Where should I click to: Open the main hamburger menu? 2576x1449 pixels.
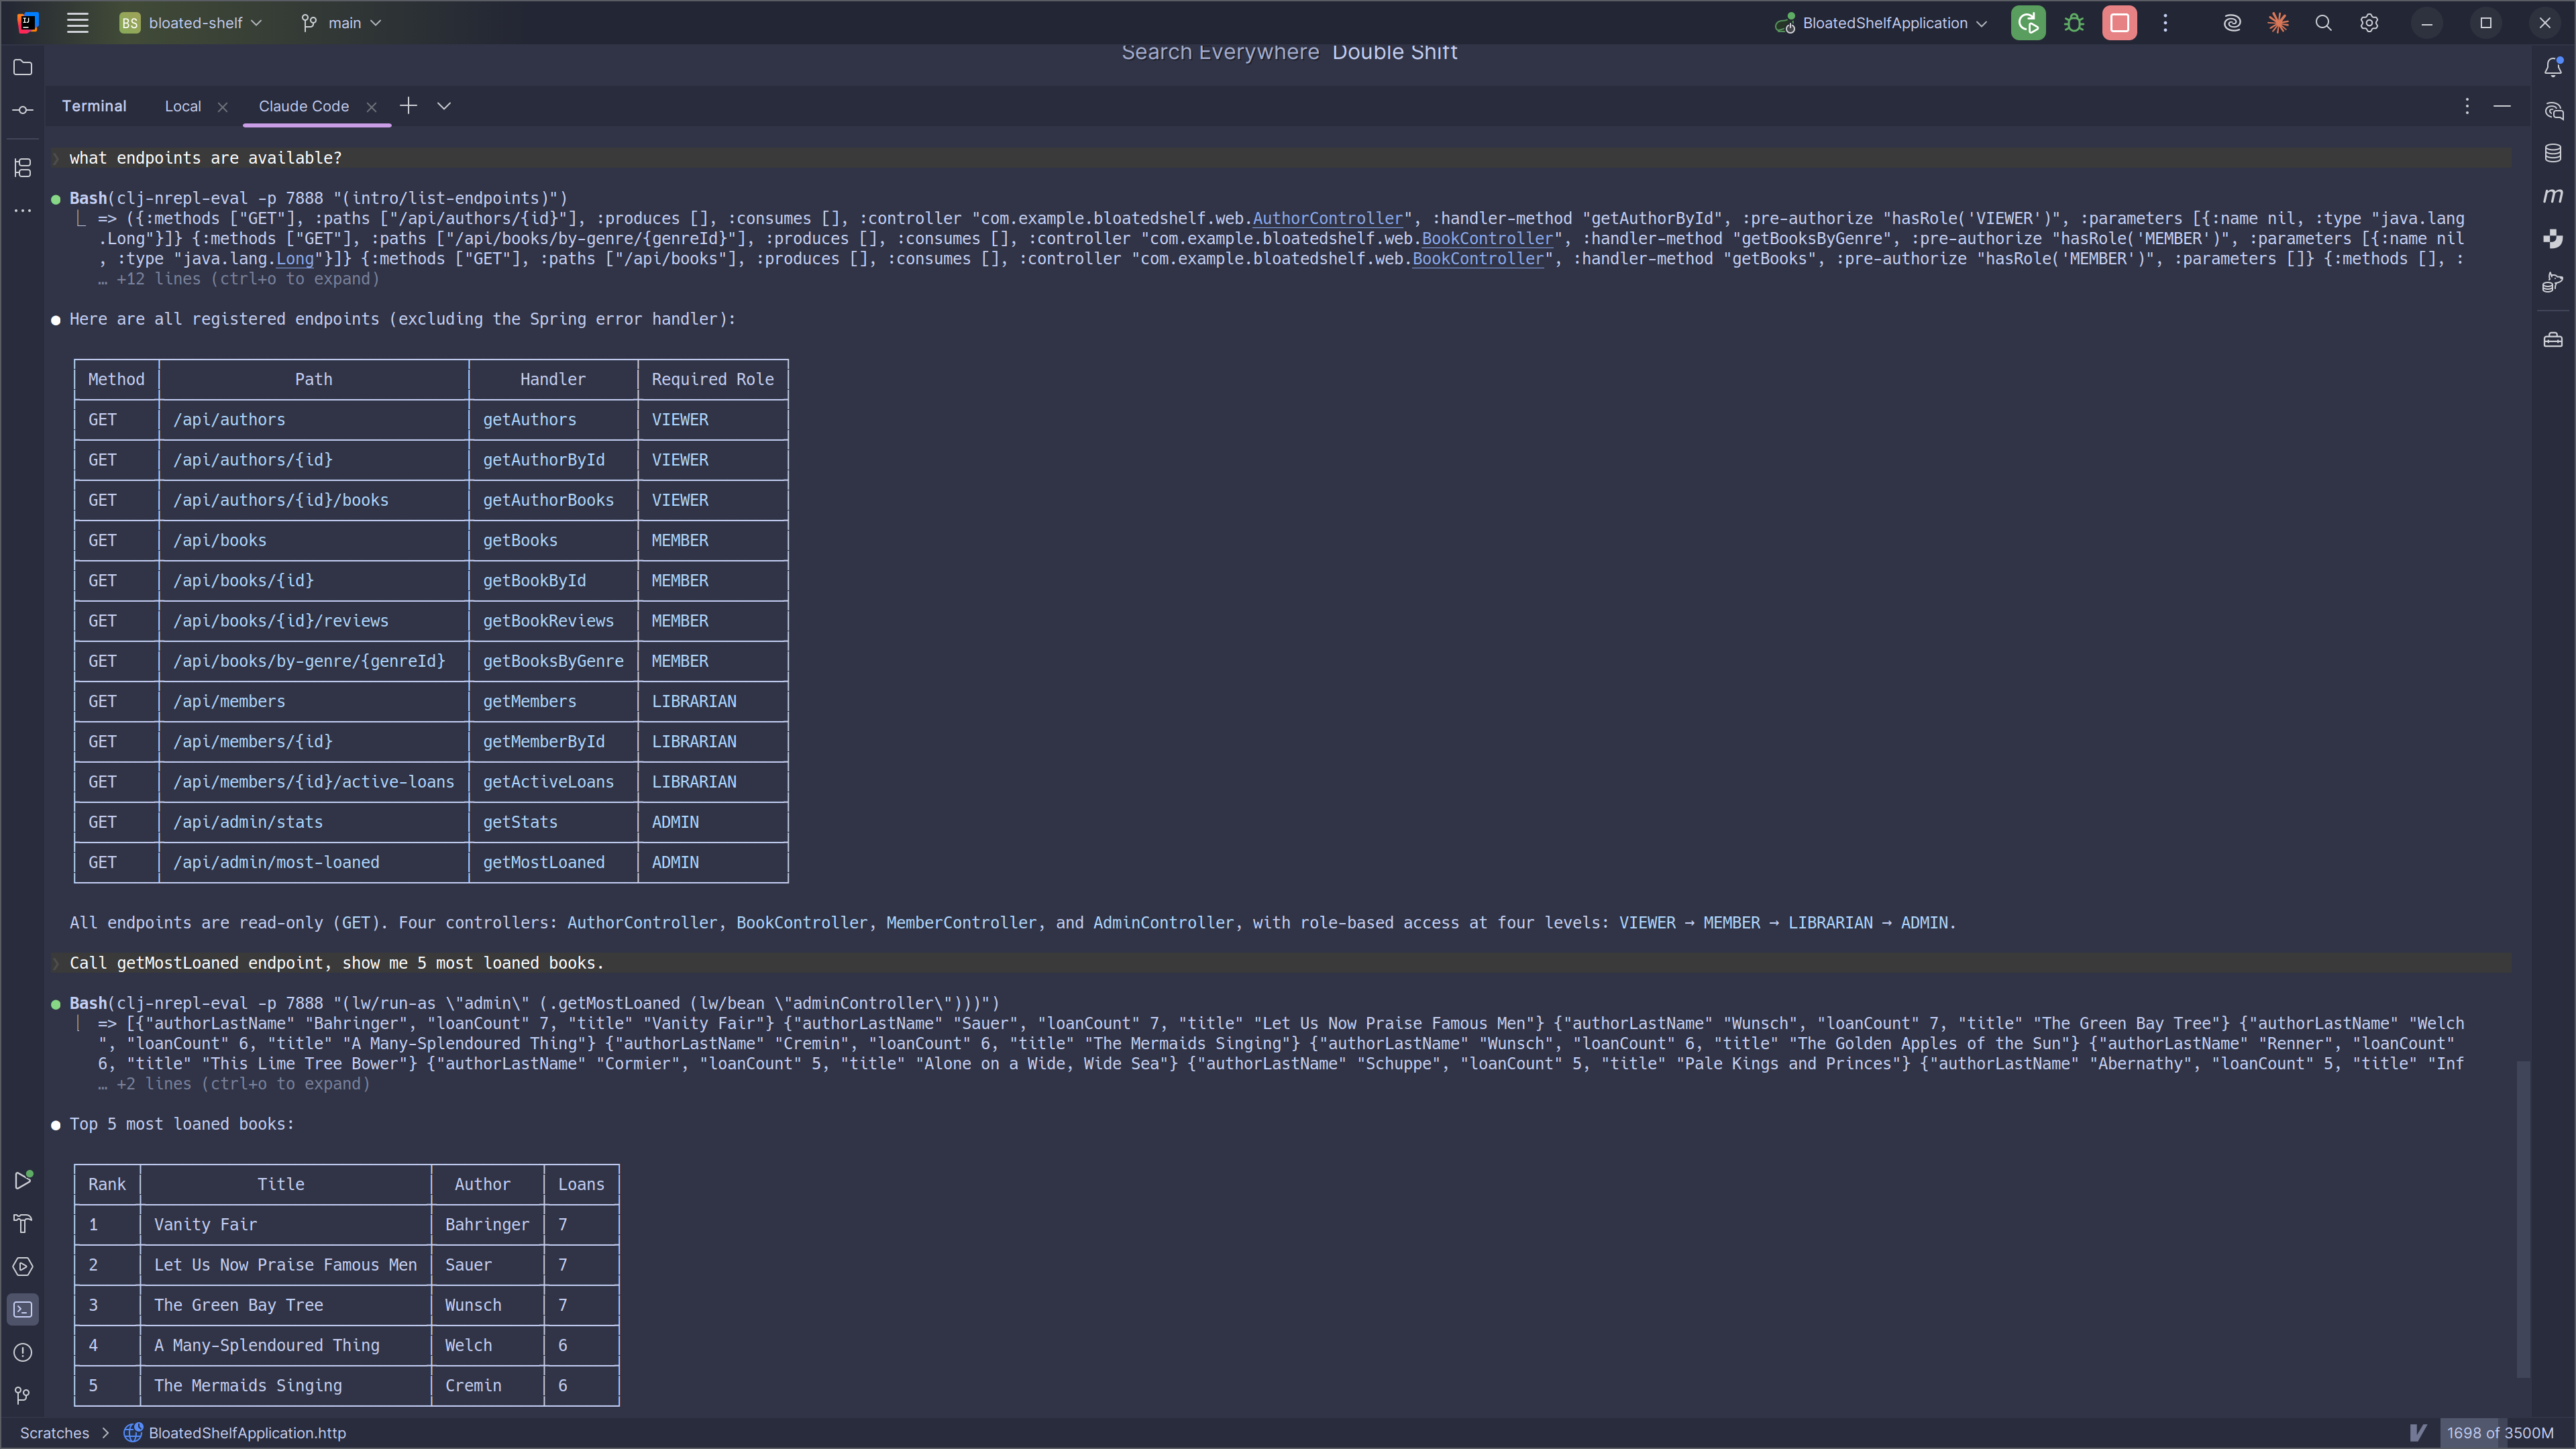pyautogui.click(x=77, y=23)
